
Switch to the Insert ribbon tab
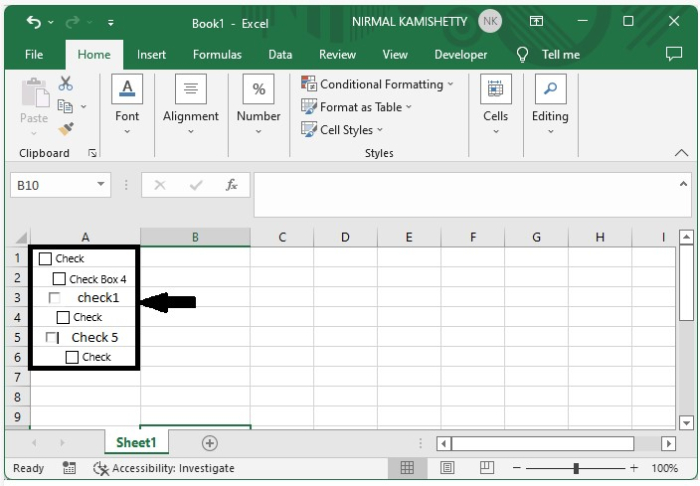click(151, 55)
